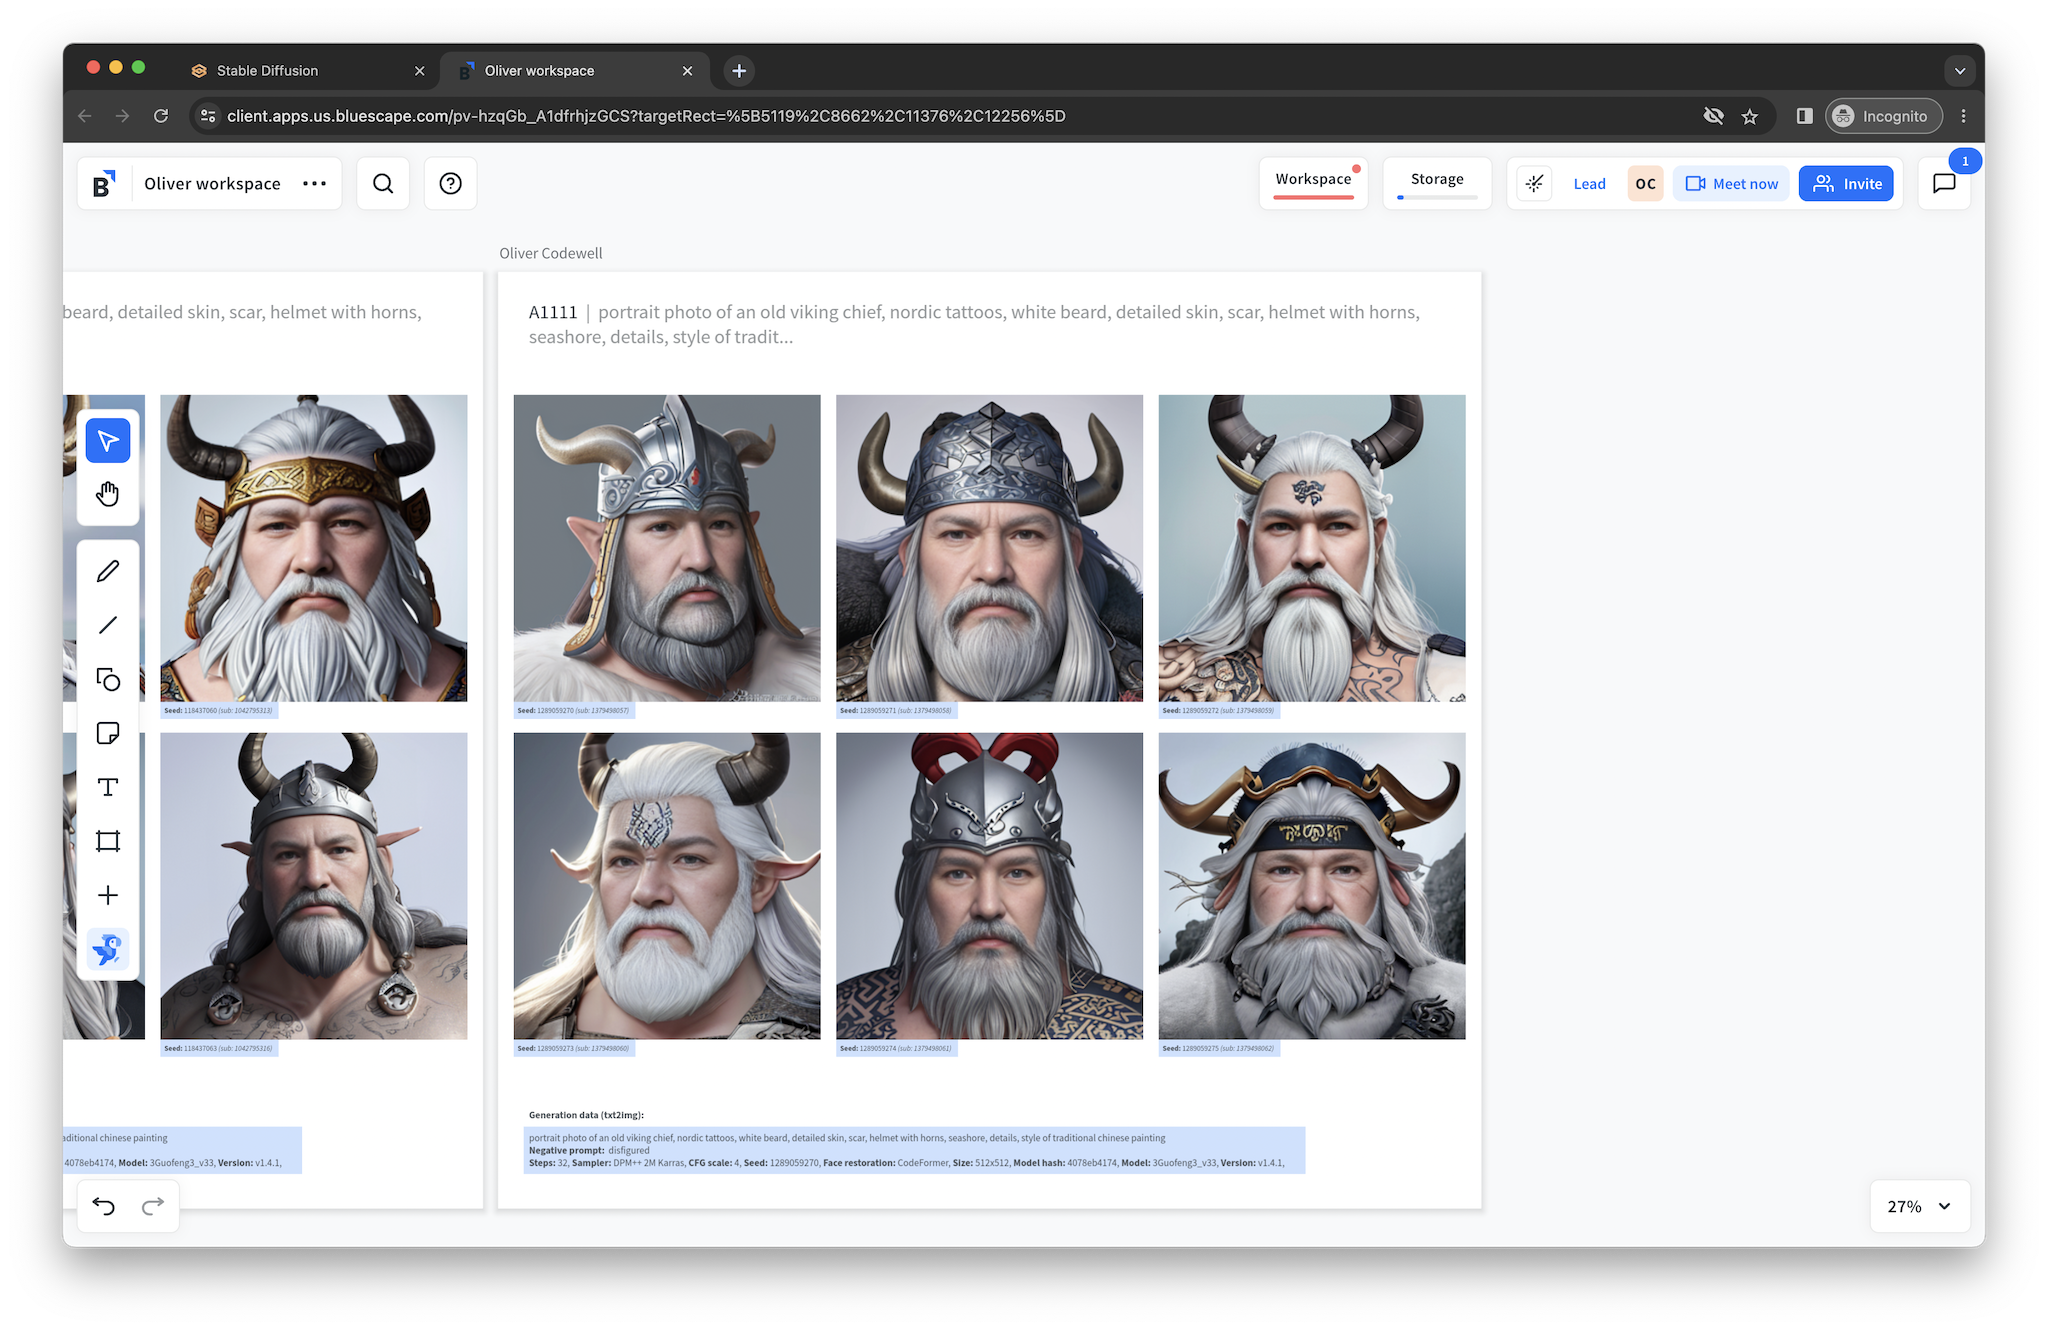Toggle Lead mode
The height and width of the screenshot is (1330, 2048).
click(x=1589, y=184)
